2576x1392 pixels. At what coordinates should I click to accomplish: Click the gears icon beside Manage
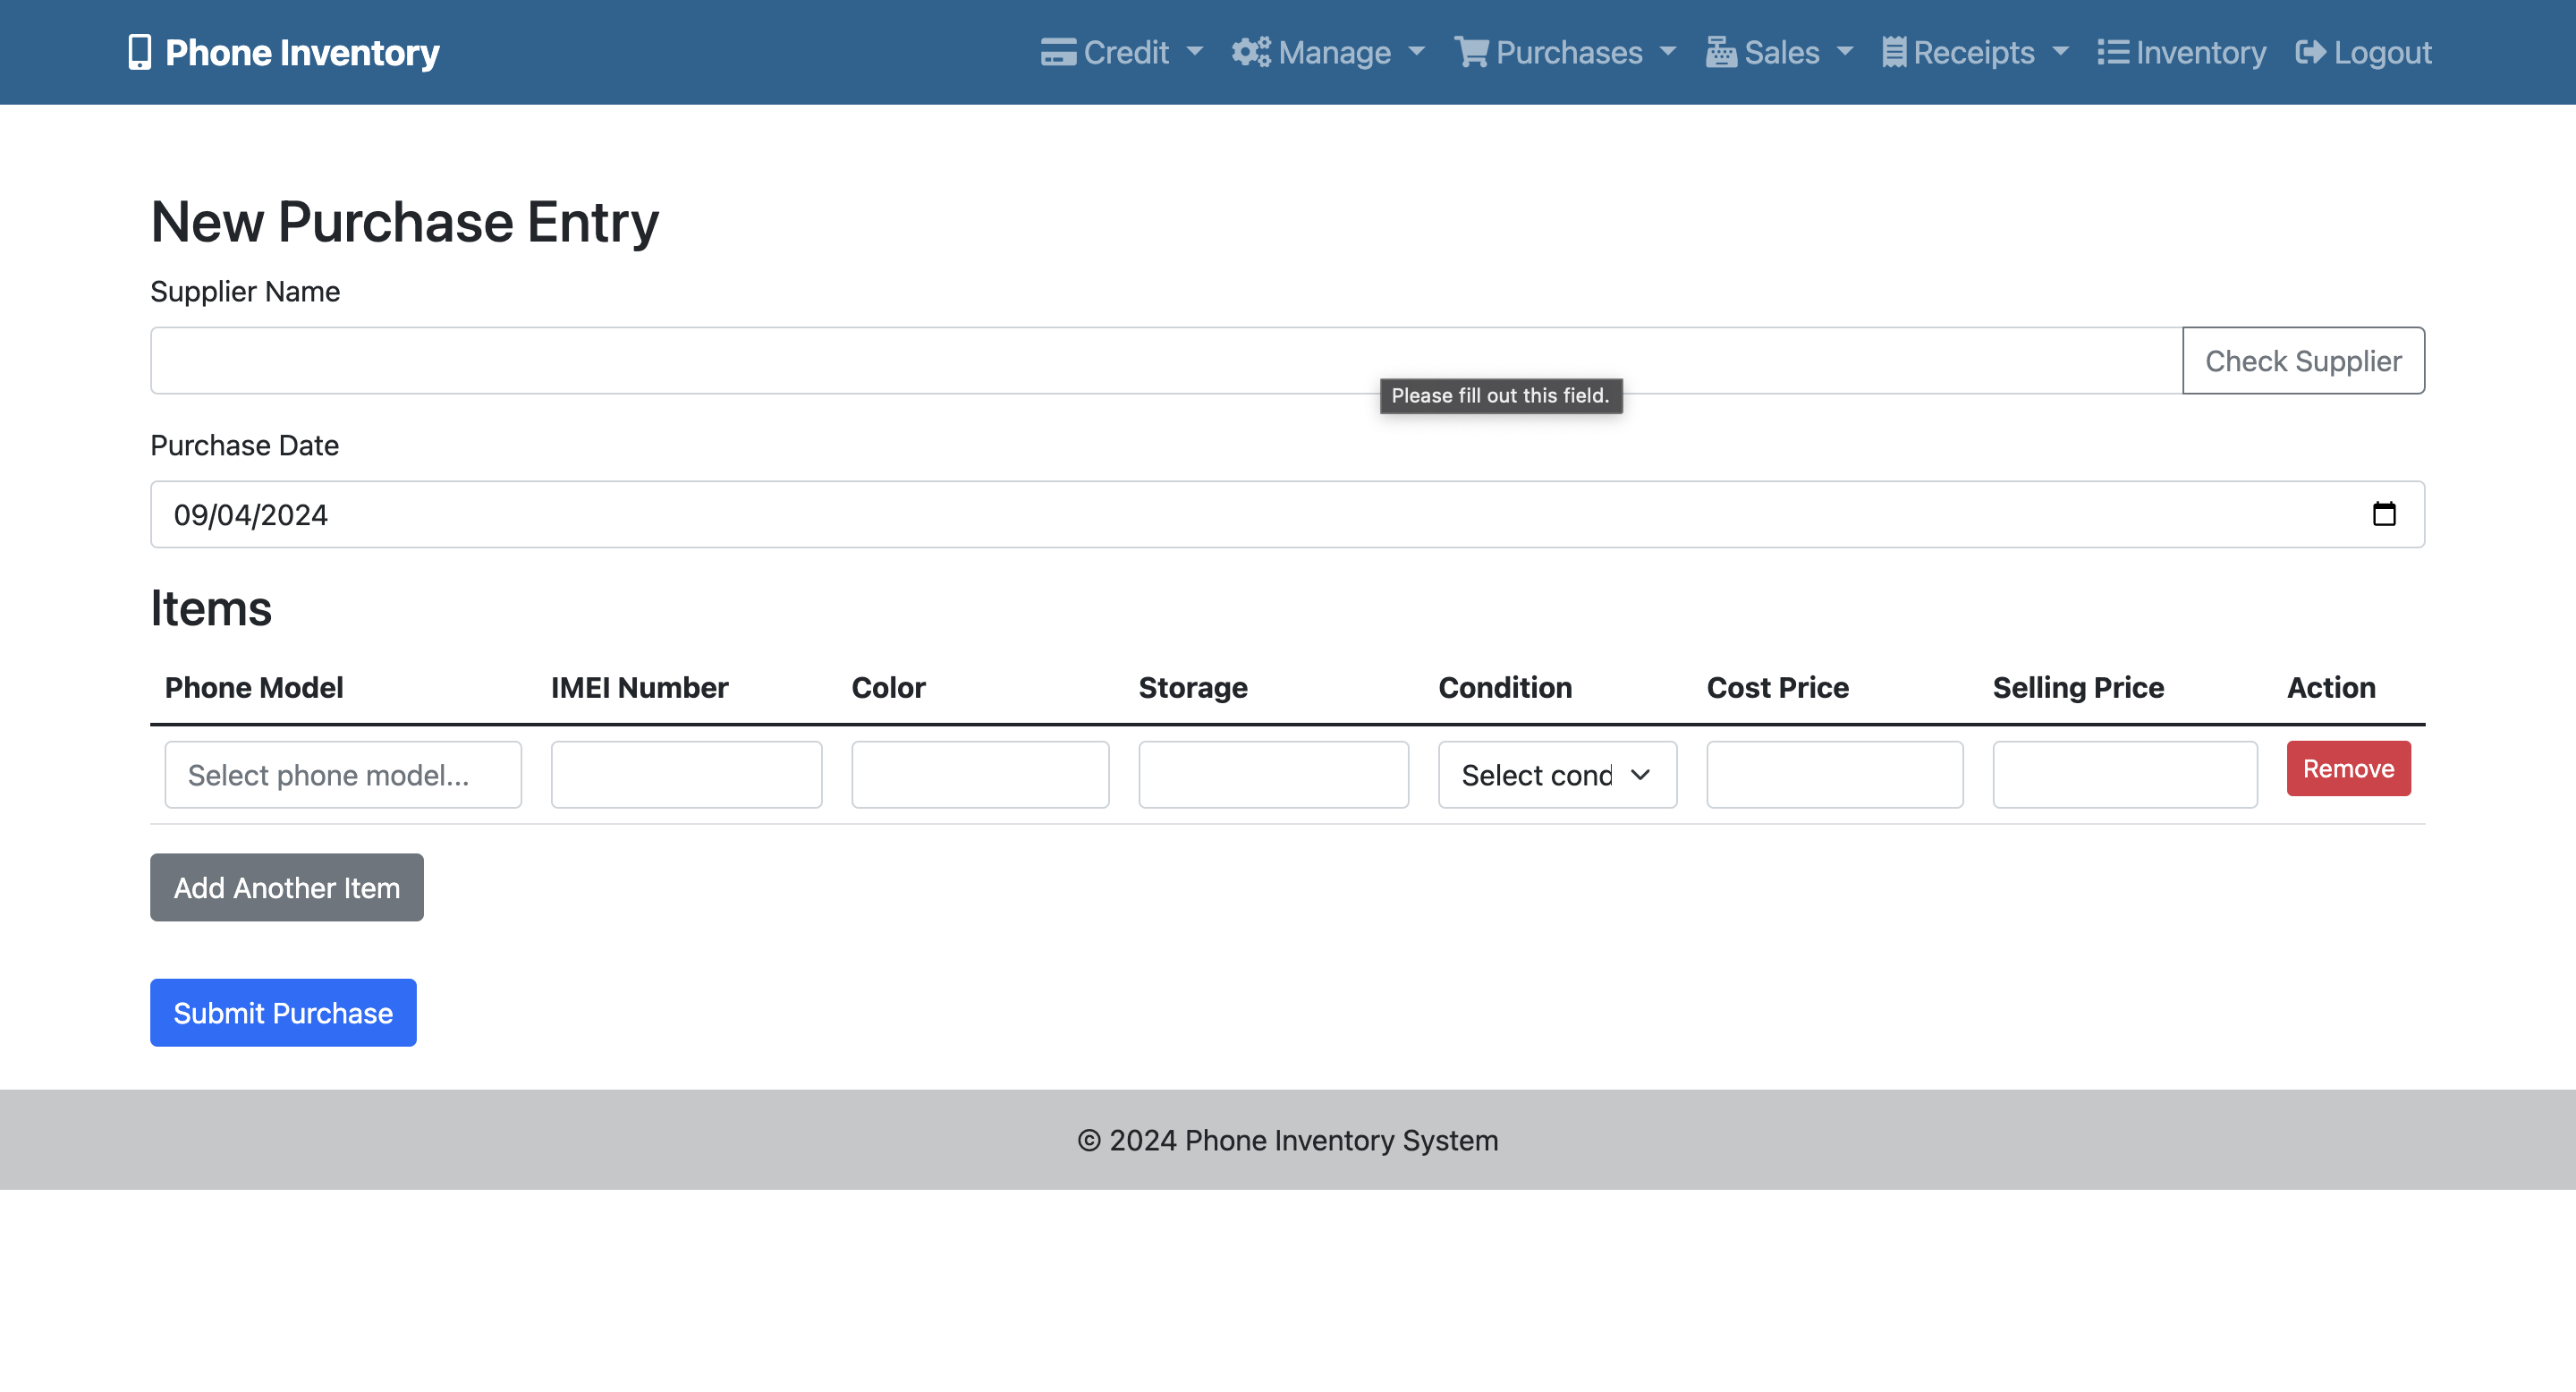pyautogui.click(x=1250, y=52)
